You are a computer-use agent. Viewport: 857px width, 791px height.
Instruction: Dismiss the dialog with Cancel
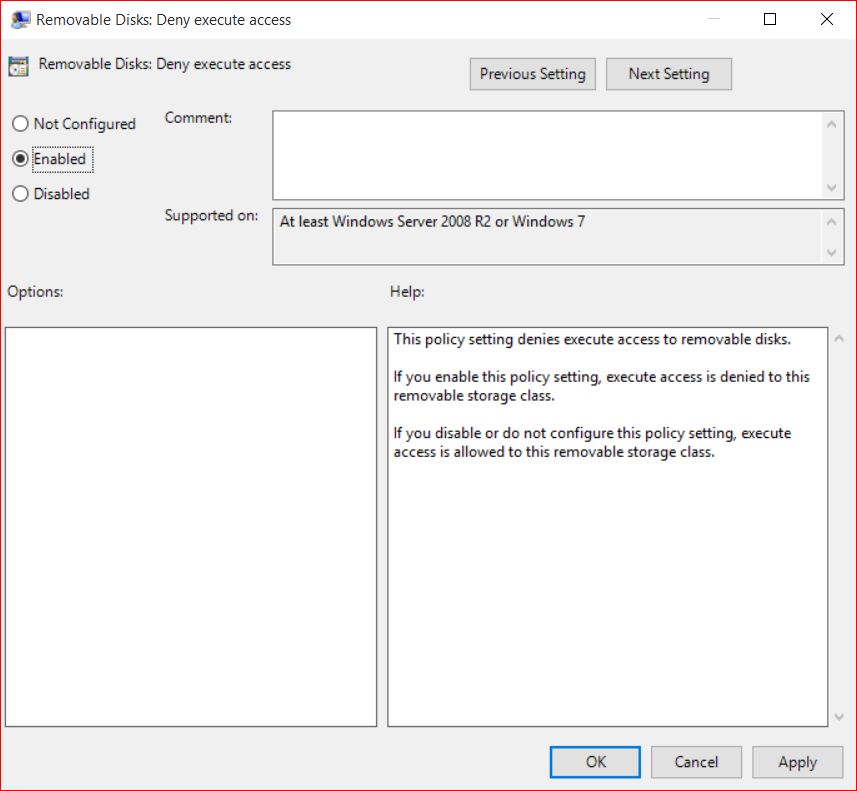[696, 761]
